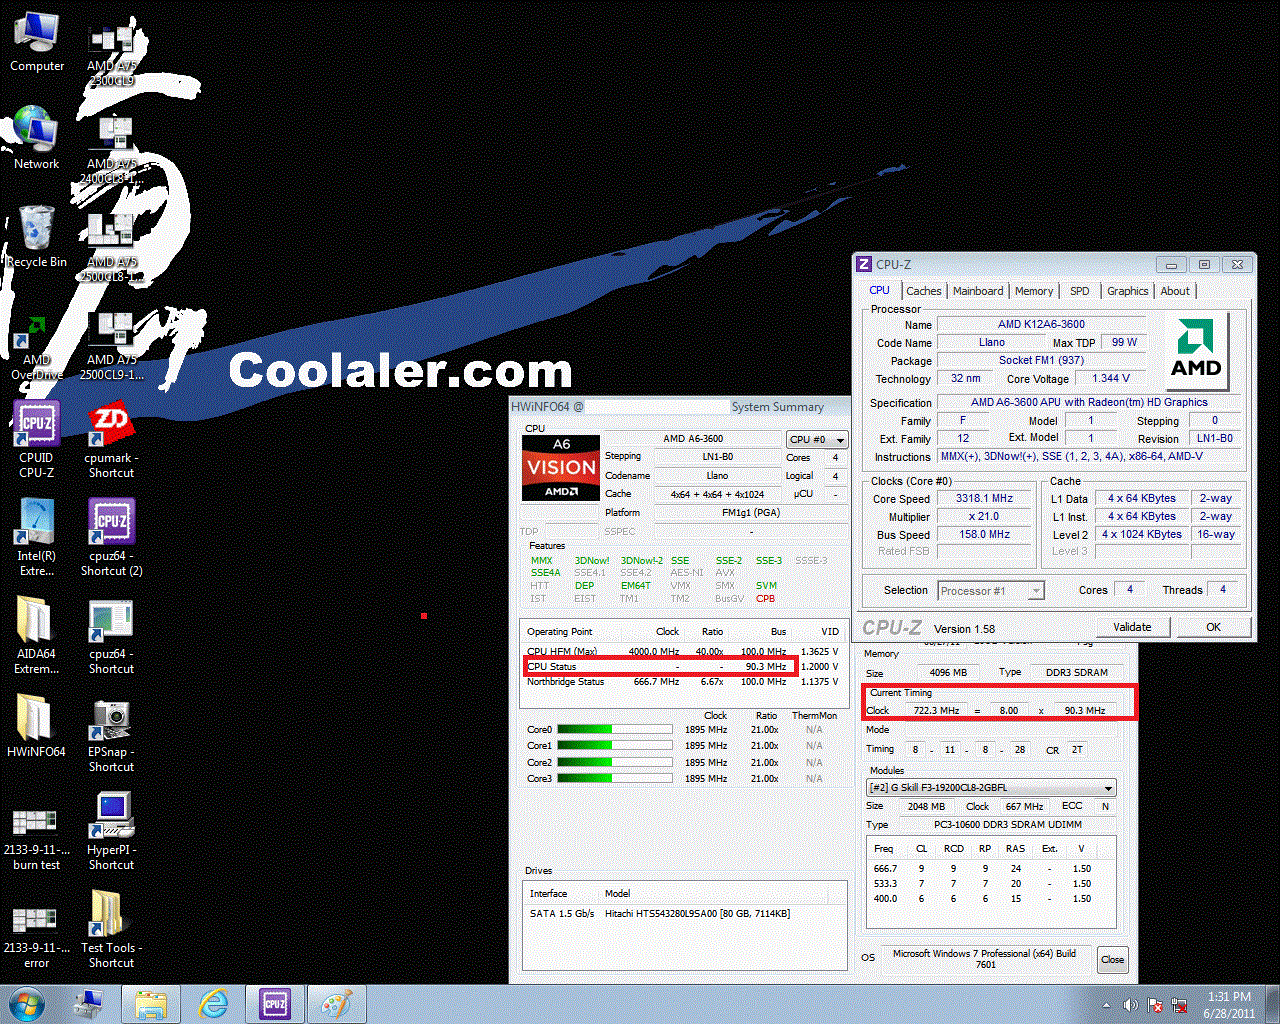
Task: Open the CPU #0 dropdown in HWiNFO64
Action: point(816,439)
